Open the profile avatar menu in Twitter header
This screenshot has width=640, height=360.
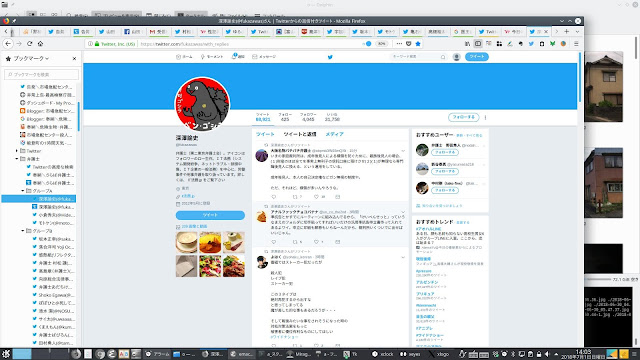(x=457, y=57)
